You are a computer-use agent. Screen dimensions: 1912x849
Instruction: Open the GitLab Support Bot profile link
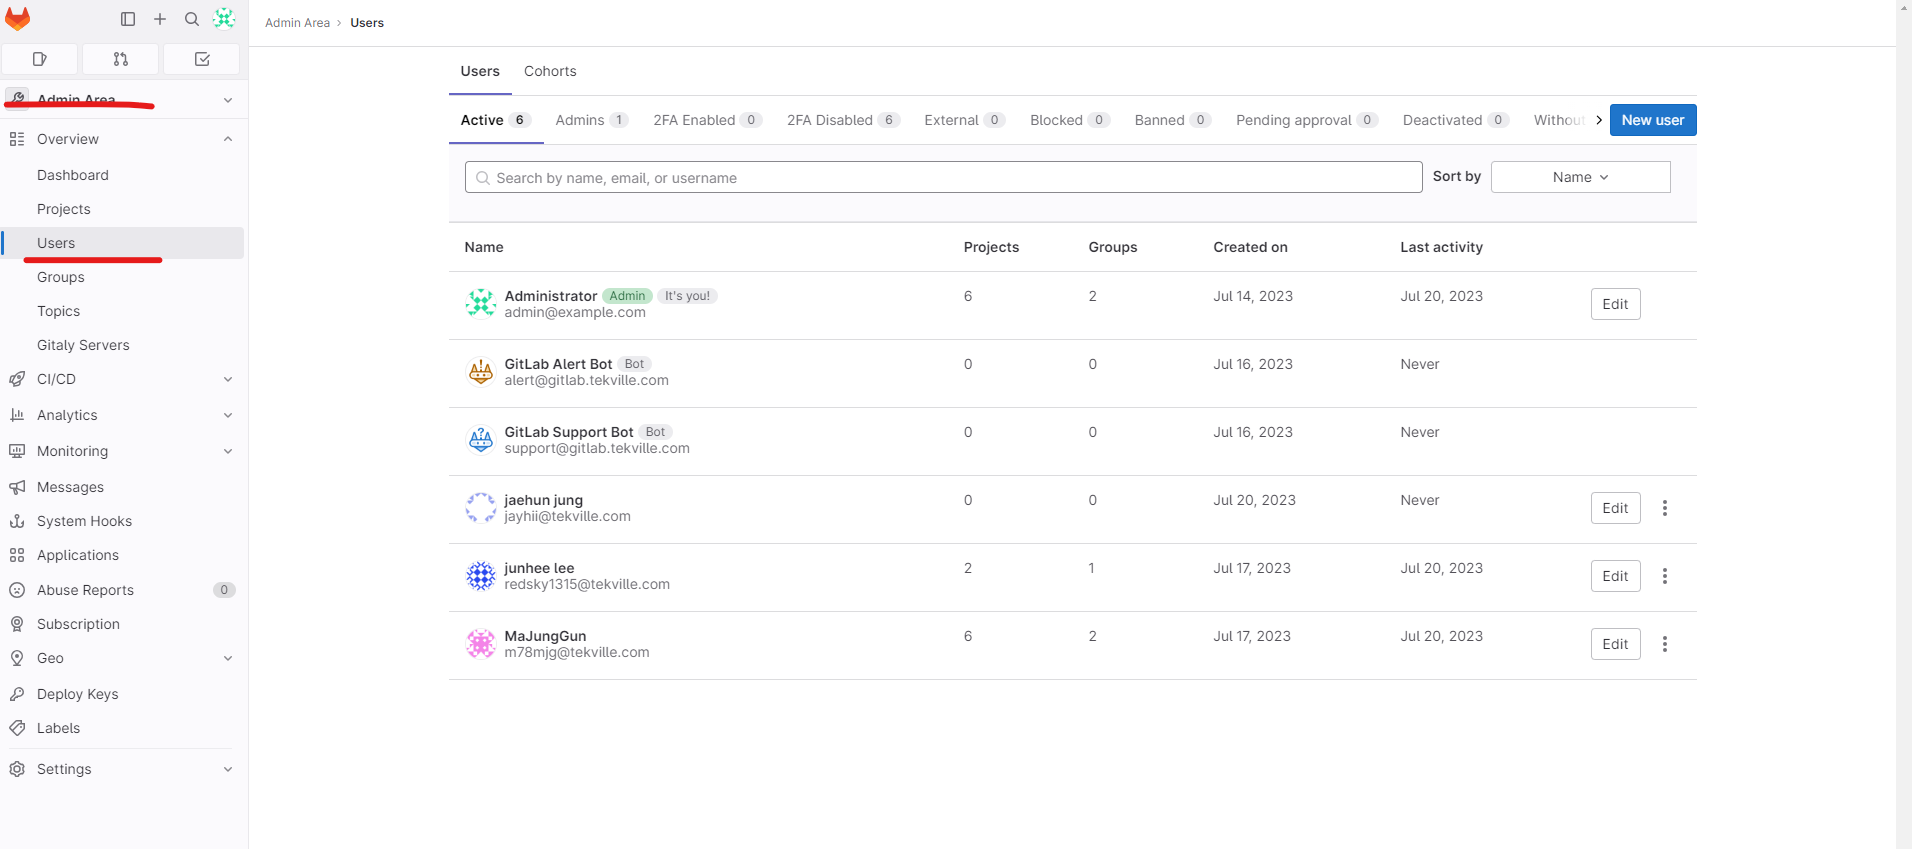click(569, 432)
